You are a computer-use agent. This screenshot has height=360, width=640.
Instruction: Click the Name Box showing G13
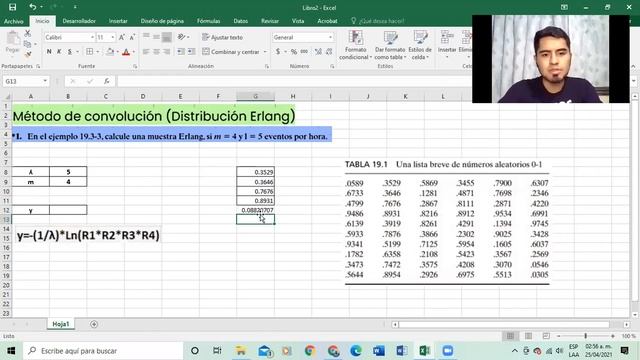pyautogui.click(x=23, y=81)
